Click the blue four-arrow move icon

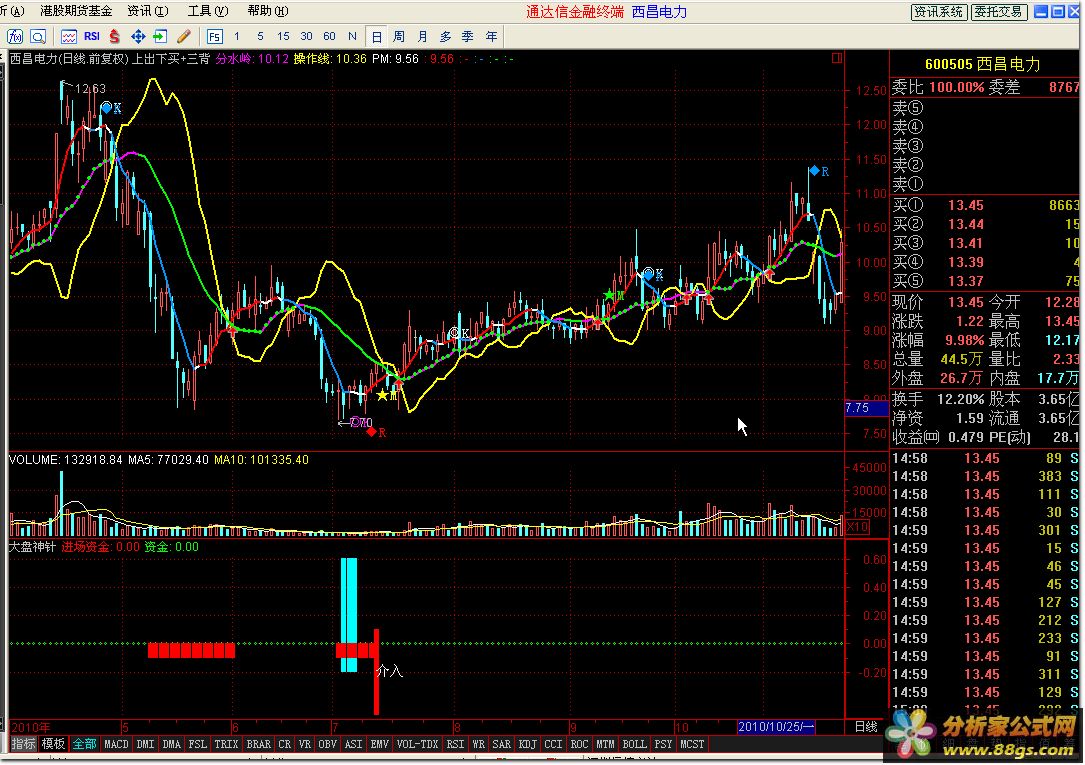click(x=138, y=37)
